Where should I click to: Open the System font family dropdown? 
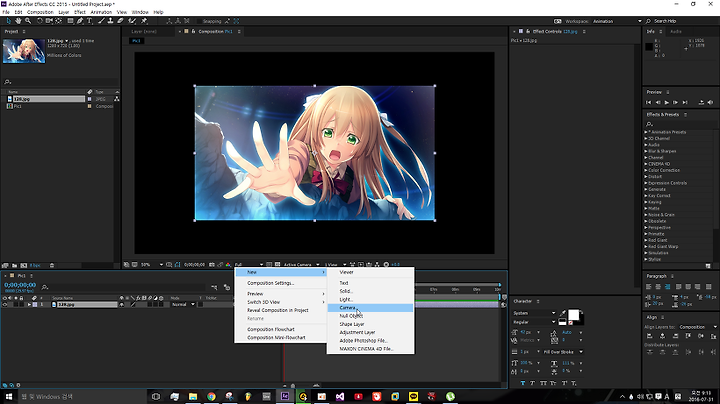pyautogui.click(x=534, y=313)
